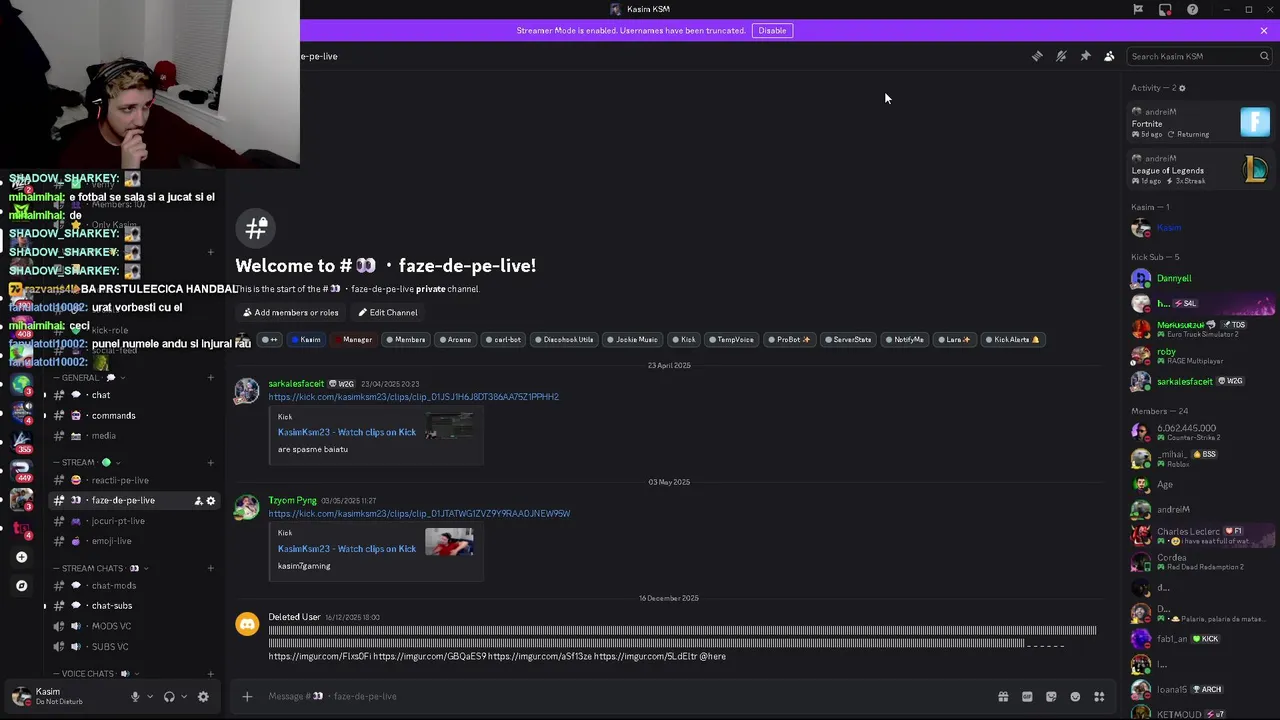Open the Threads icon in channel header
Image resolution: width=1280 pixels, height=720 pixels.
pyautogui.click(x=1037, y=56)
